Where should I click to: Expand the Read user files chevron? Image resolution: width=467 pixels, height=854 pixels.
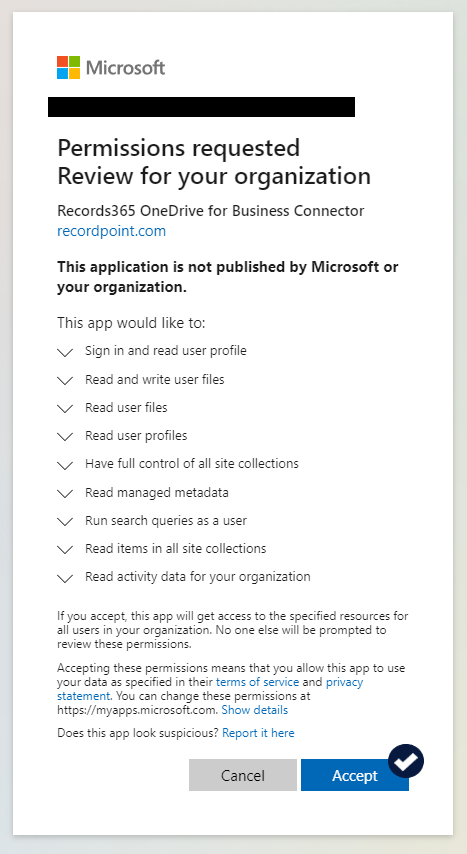[x=65, y=409]
